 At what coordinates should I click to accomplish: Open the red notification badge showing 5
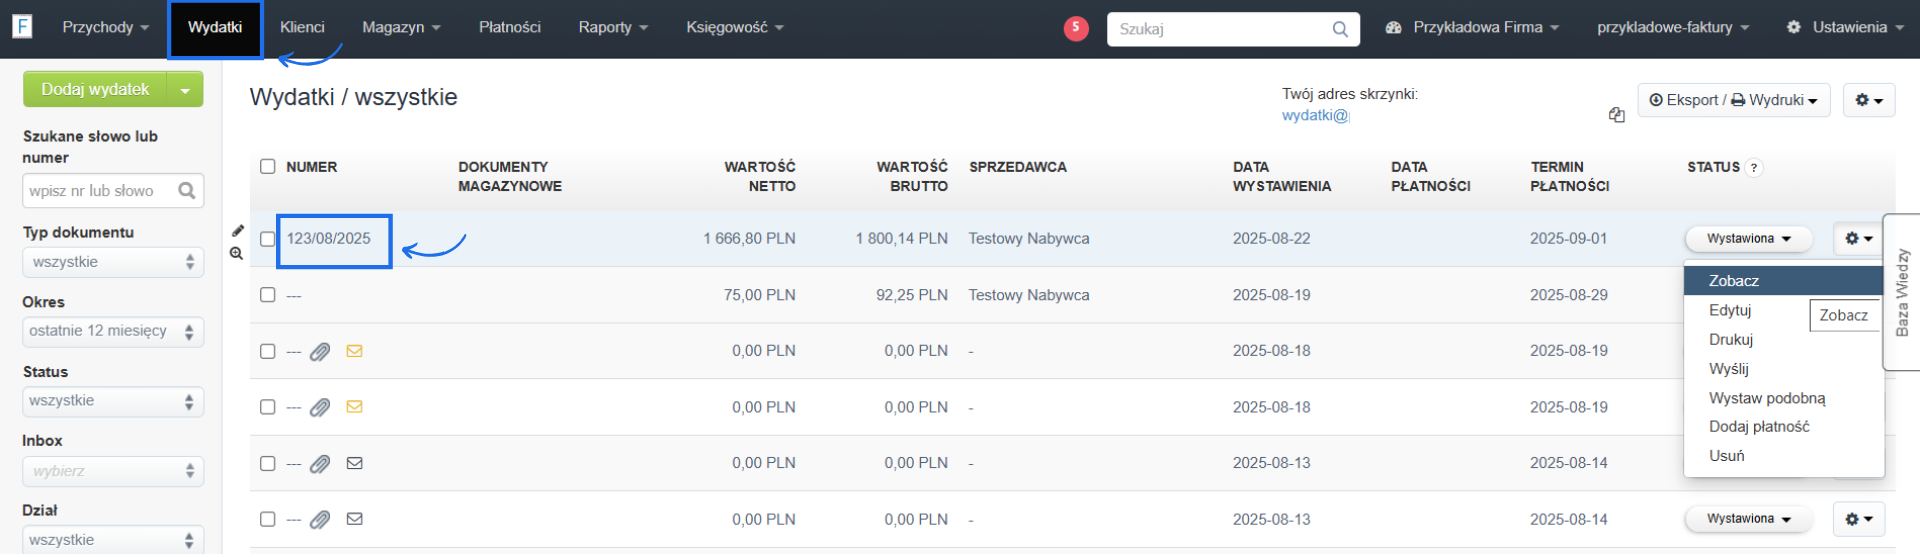click(1075, 28)
